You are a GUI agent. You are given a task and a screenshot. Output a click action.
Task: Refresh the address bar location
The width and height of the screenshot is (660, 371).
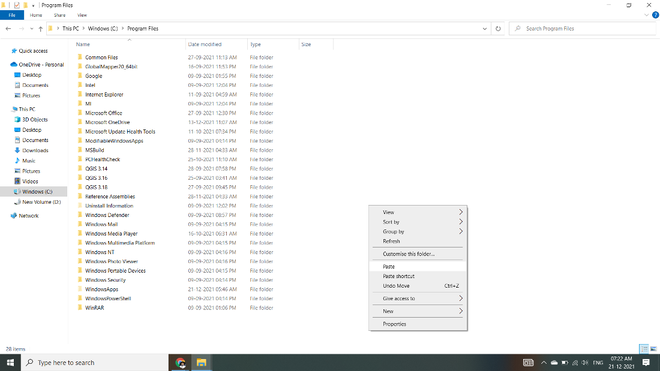(x=498, y=29)
